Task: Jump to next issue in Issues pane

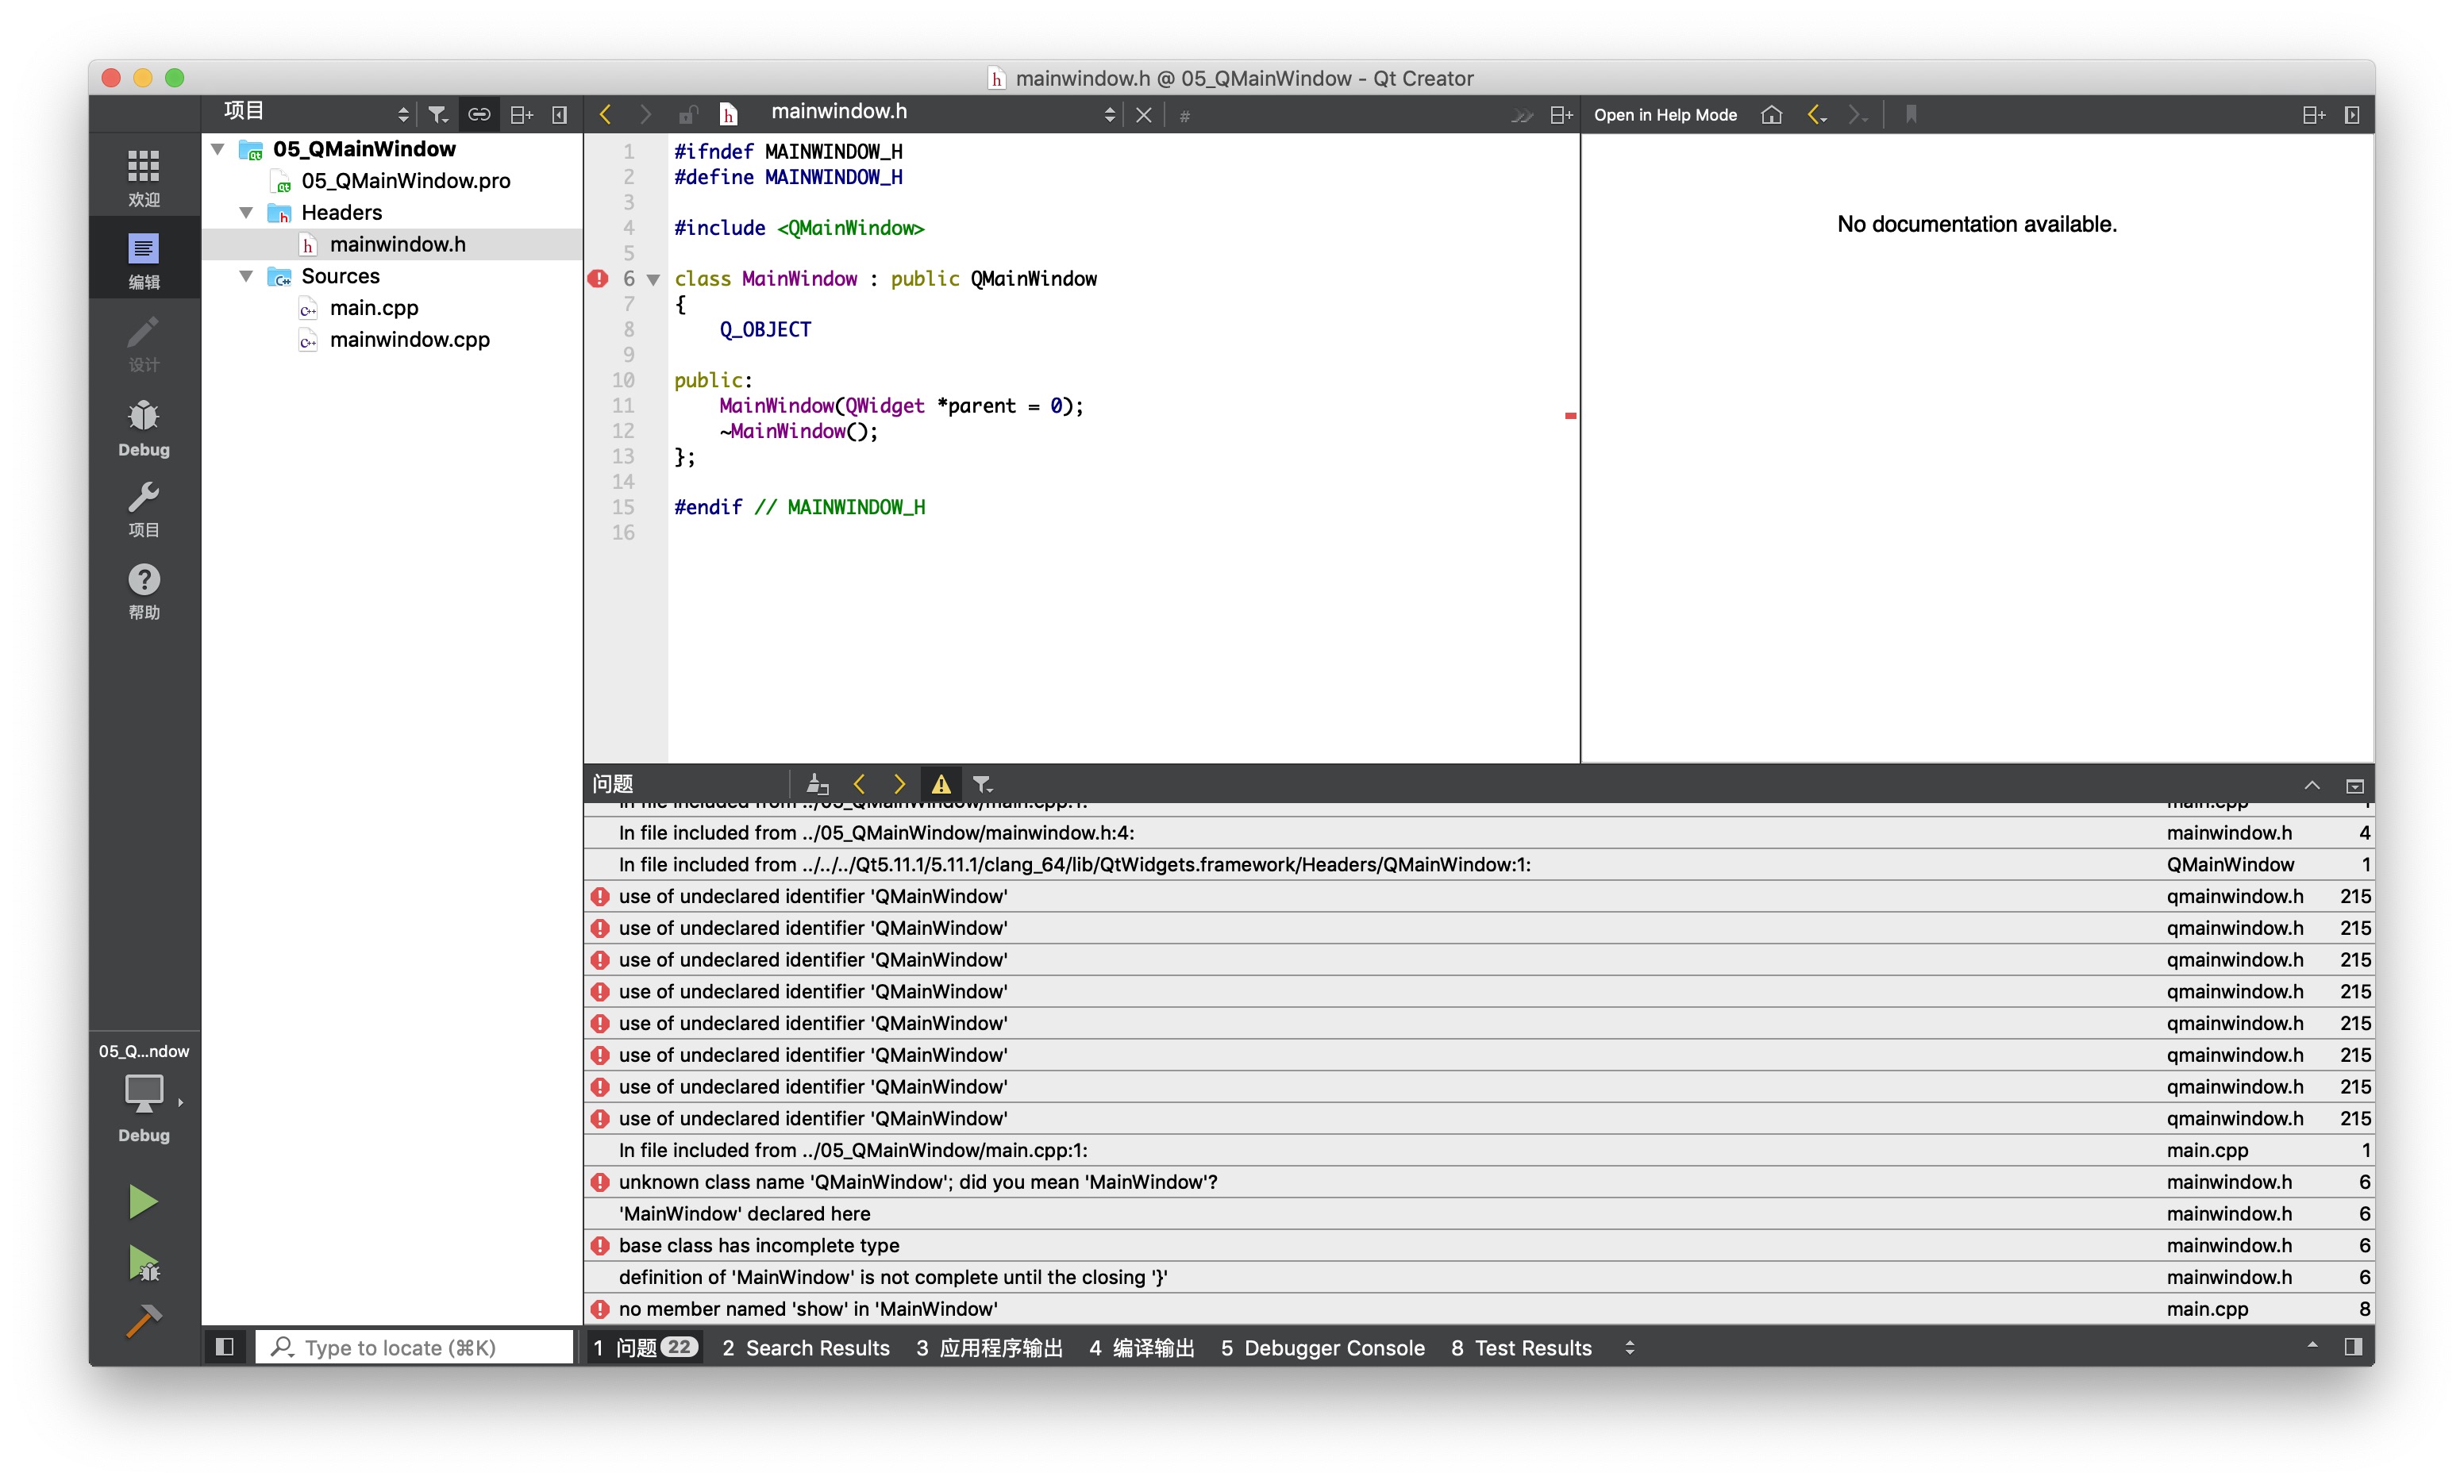Action: coord(899,784)
